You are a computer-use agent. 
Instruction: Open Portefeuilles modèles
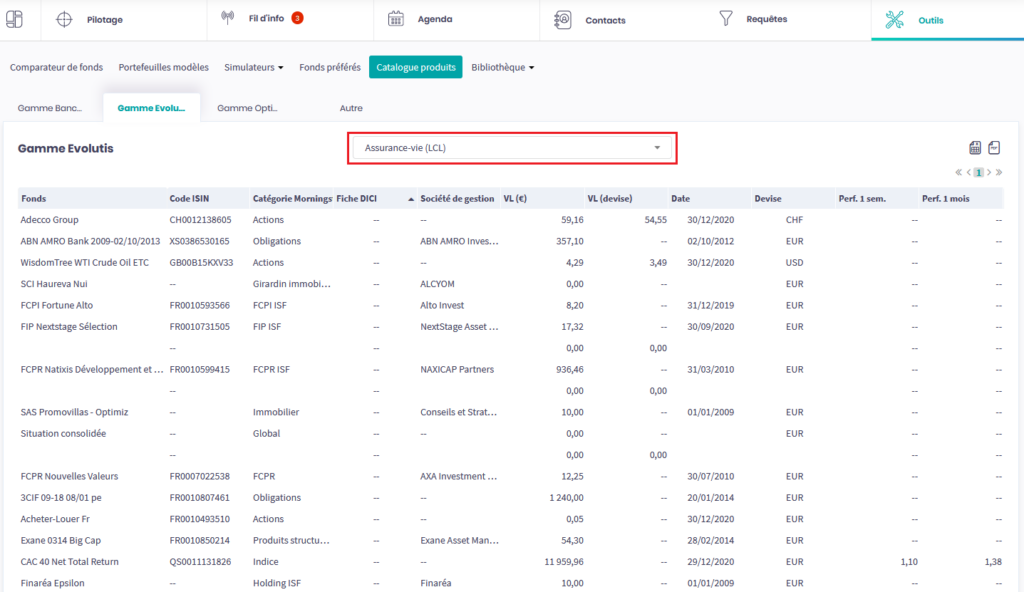coord(163,67)
